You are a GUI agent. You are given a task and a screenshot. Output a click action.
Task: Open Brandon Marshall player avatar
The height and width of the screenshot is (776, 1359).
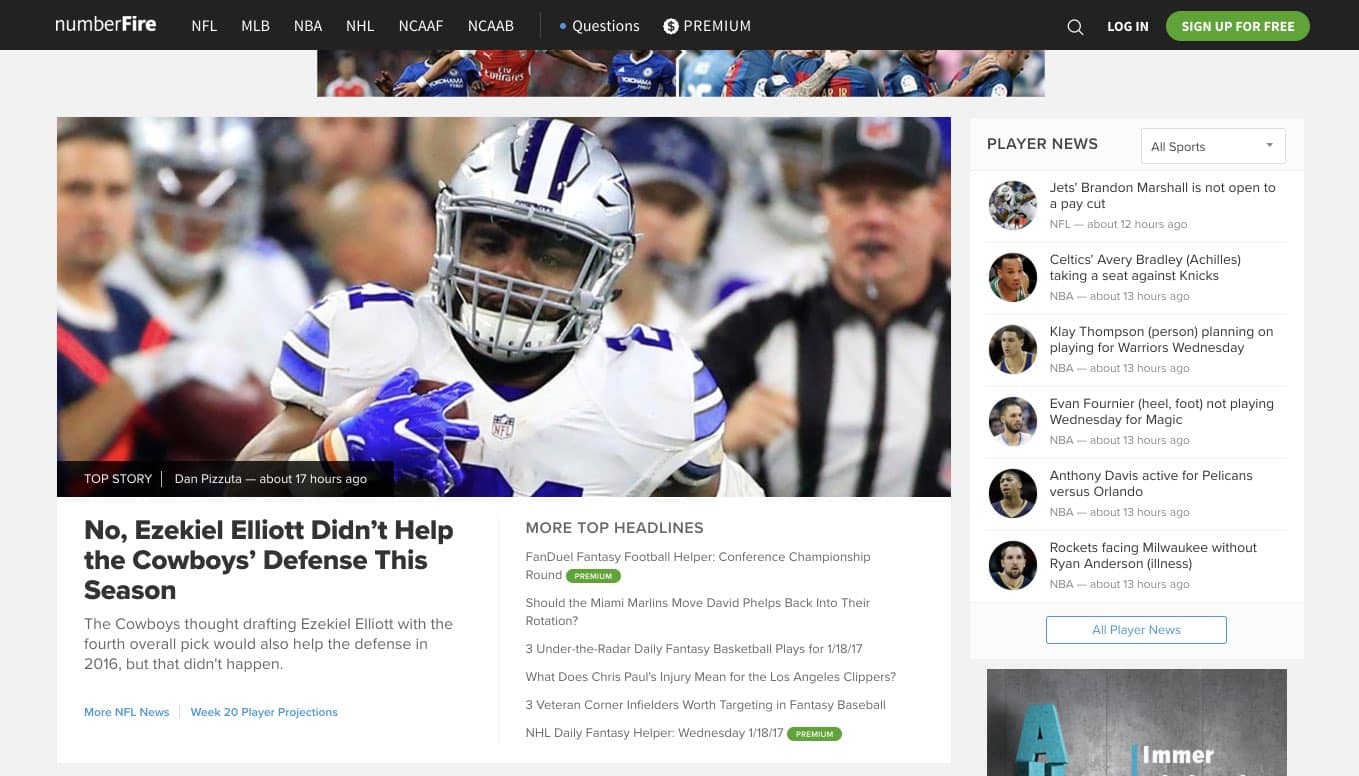click(1013, 205)
